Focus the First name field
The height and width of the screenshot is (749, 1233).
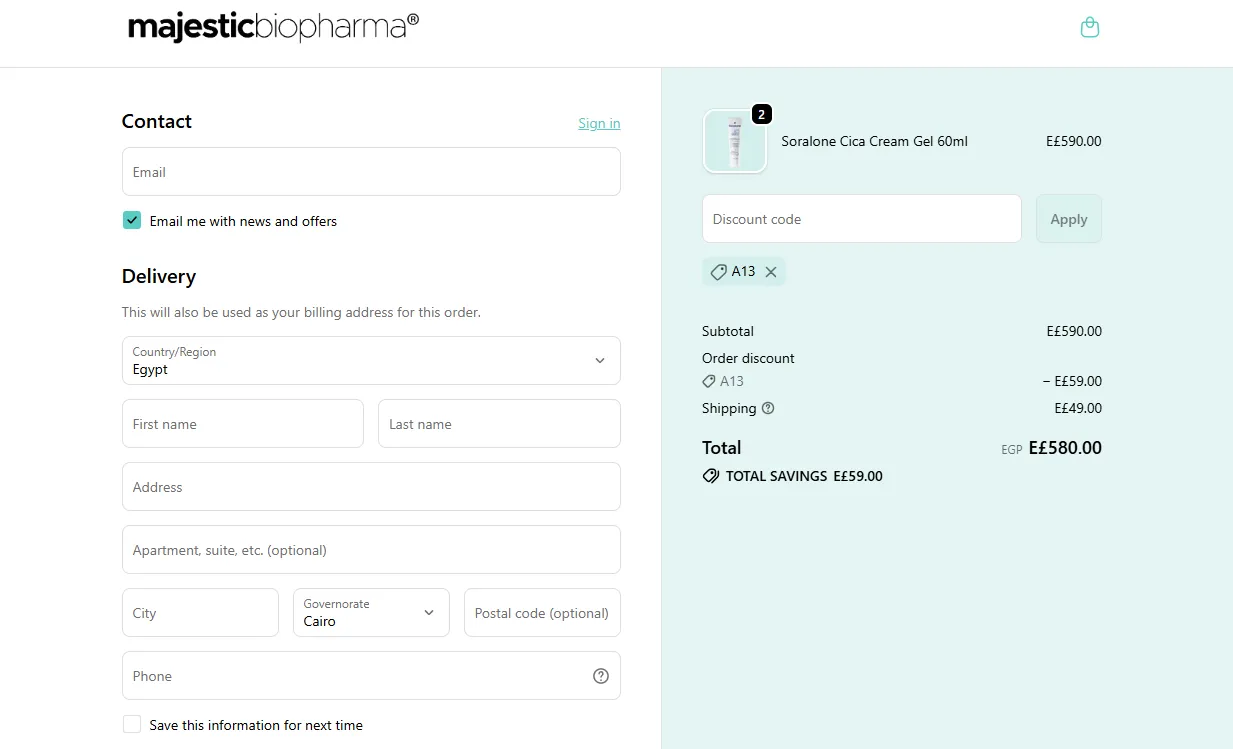[x=243, y=424]
